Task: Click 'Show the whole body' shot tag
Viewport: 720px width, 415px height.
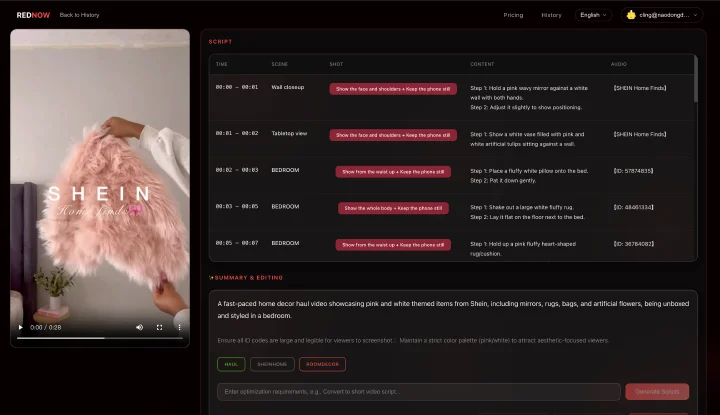Action: 393,208
